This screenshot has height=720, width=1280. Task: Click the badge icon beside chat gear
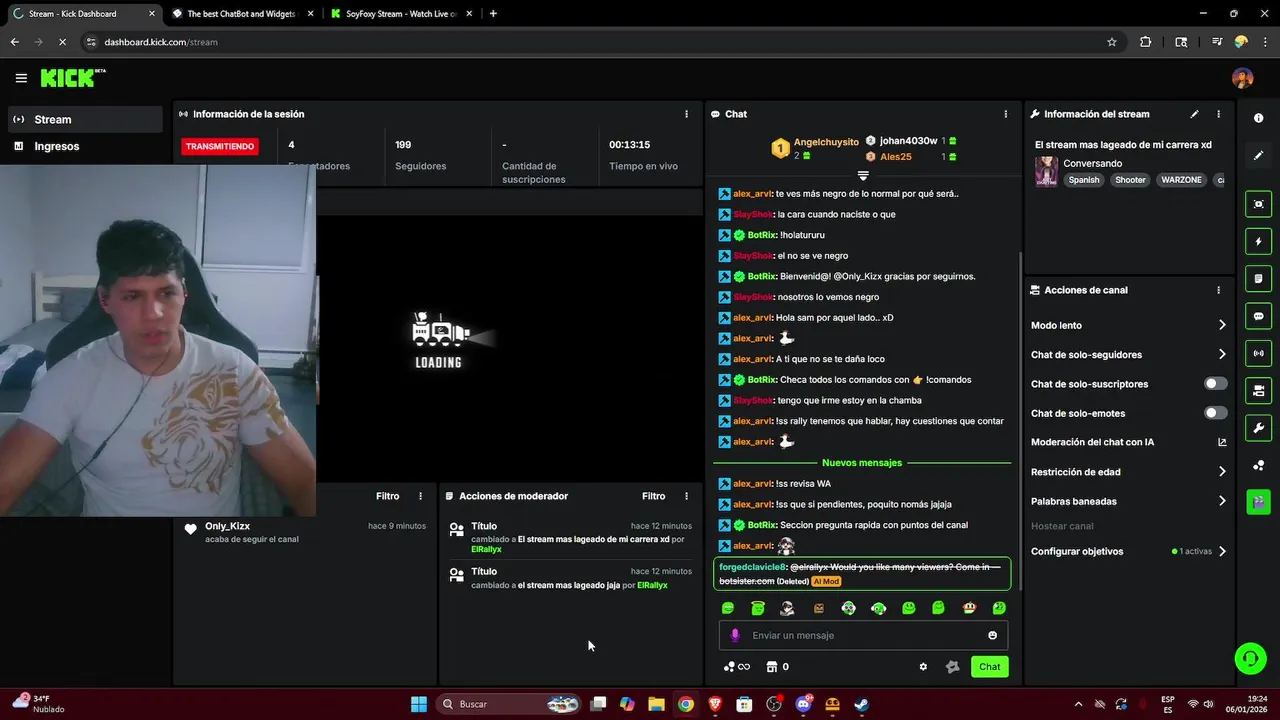952,667
